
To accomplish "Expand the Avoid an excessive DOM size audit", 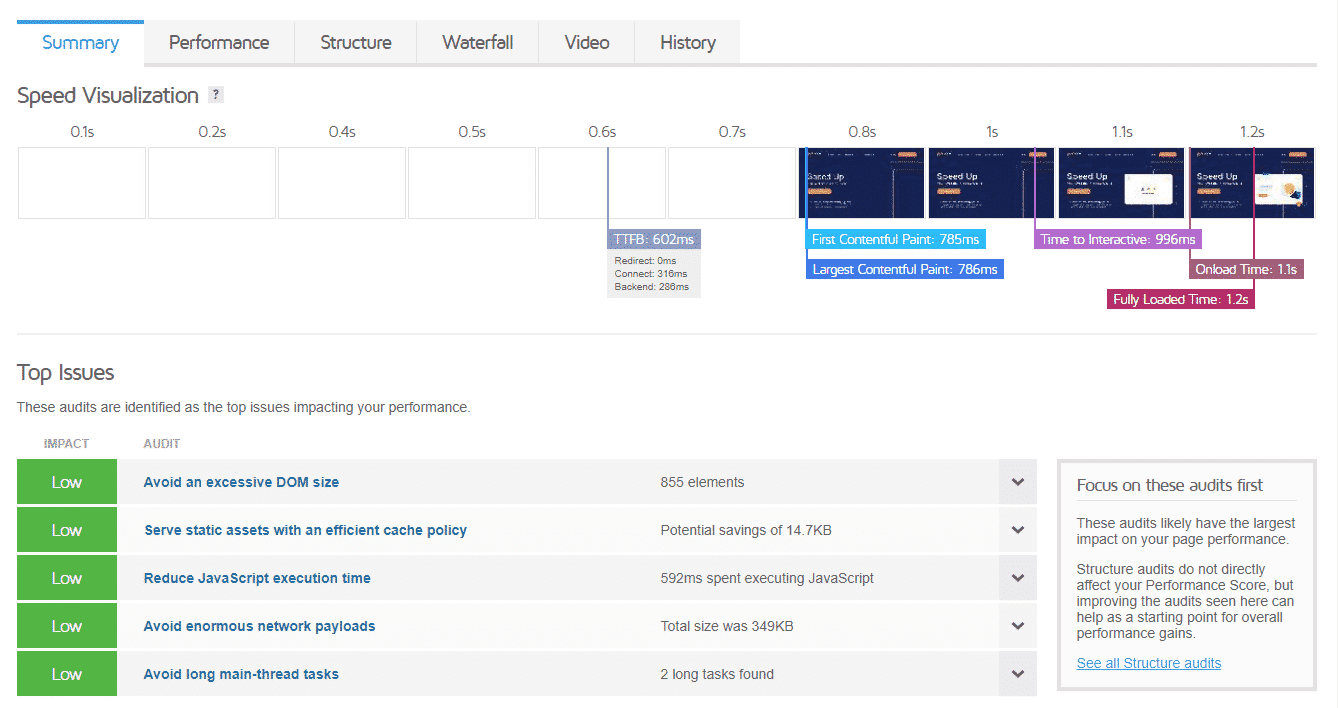I will point(1017,481).
